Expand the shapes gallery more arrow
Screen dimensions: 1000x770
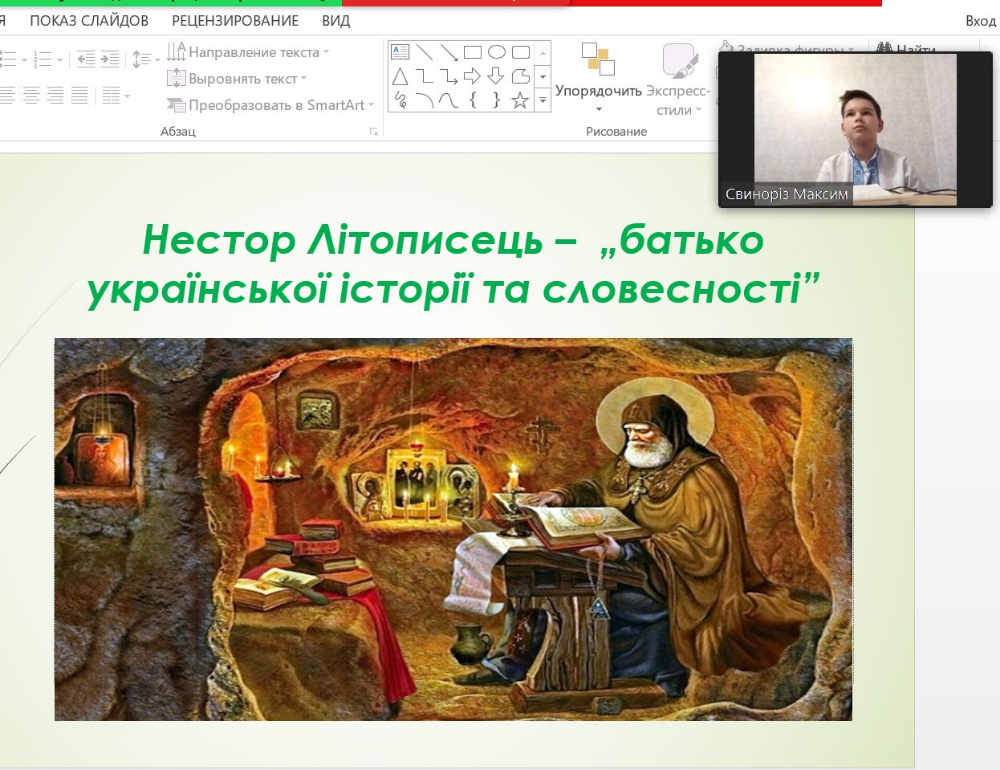(x=543, y=100)
